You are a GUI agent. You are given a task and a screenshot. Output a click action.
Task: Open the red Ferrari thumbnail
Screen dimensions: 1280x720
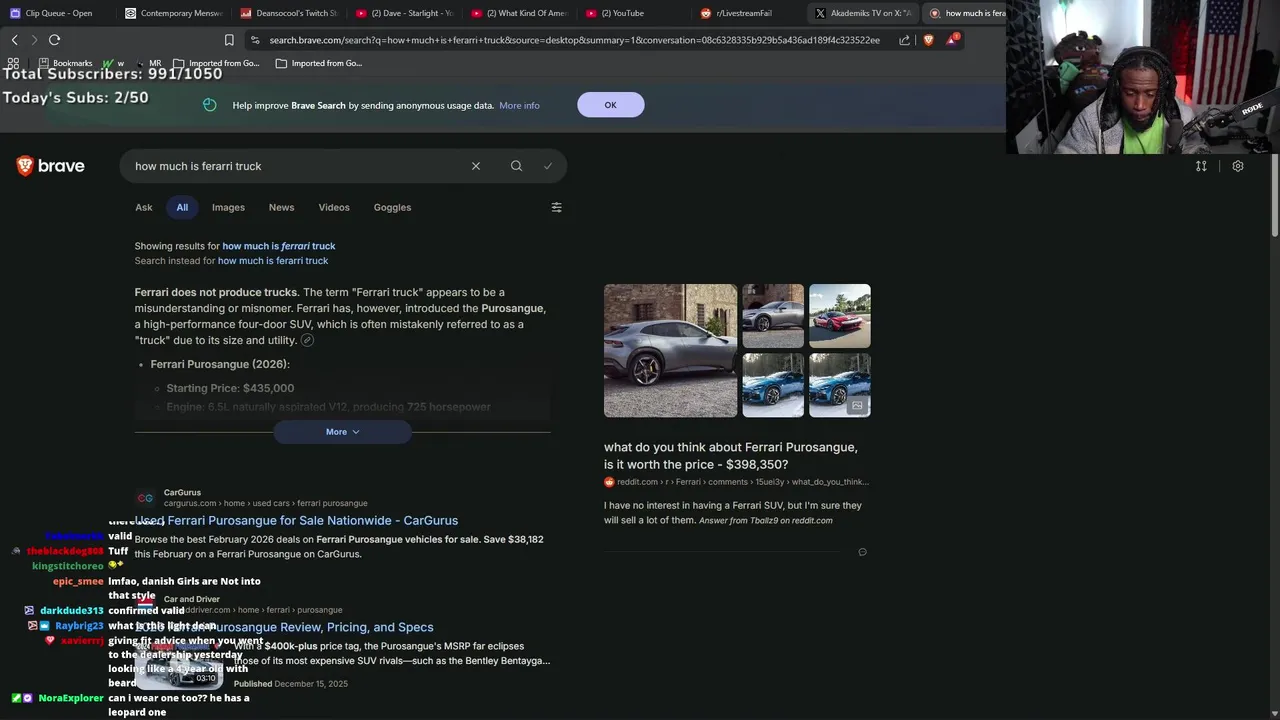click(x=840, y=316)
